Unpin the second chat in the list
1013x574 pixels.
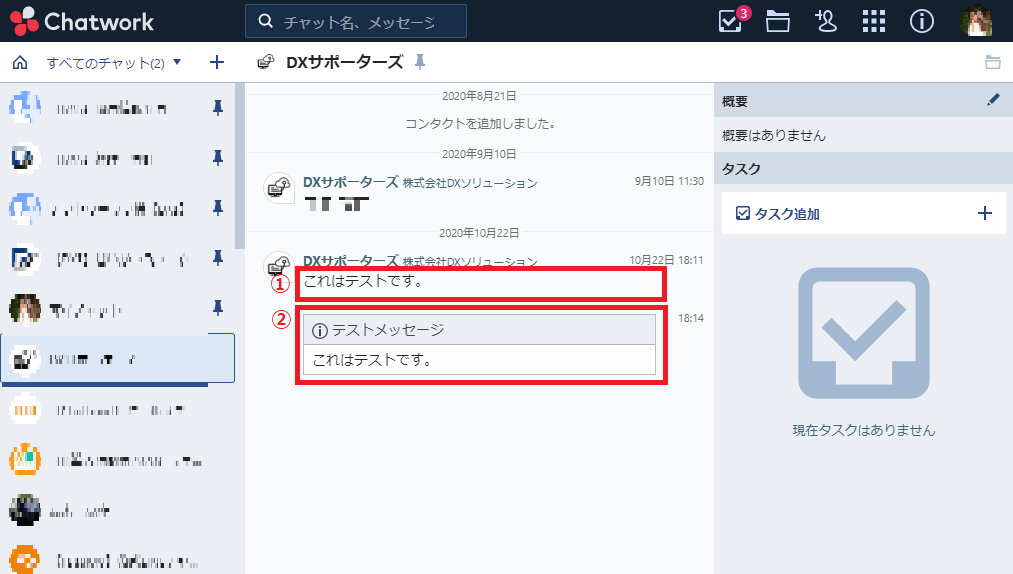coord(218,158)
